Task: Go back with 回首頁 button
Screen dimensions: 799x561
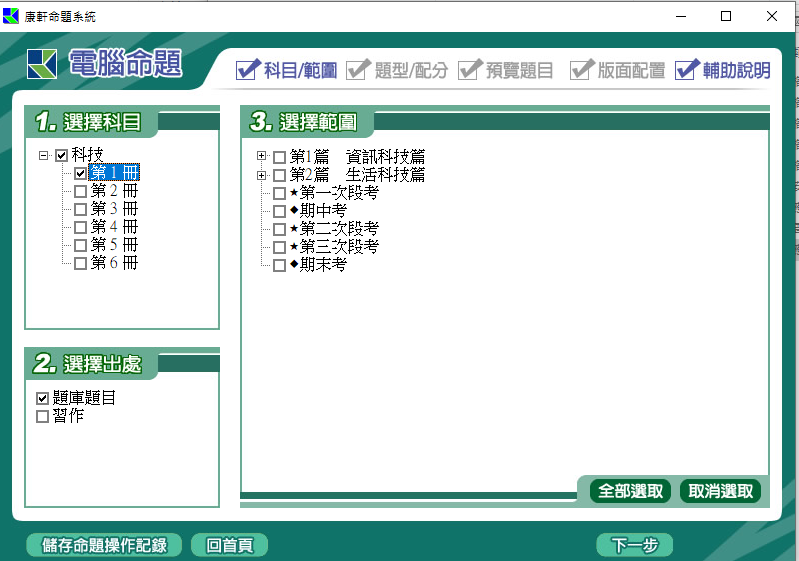Action: tap(229, 546)
